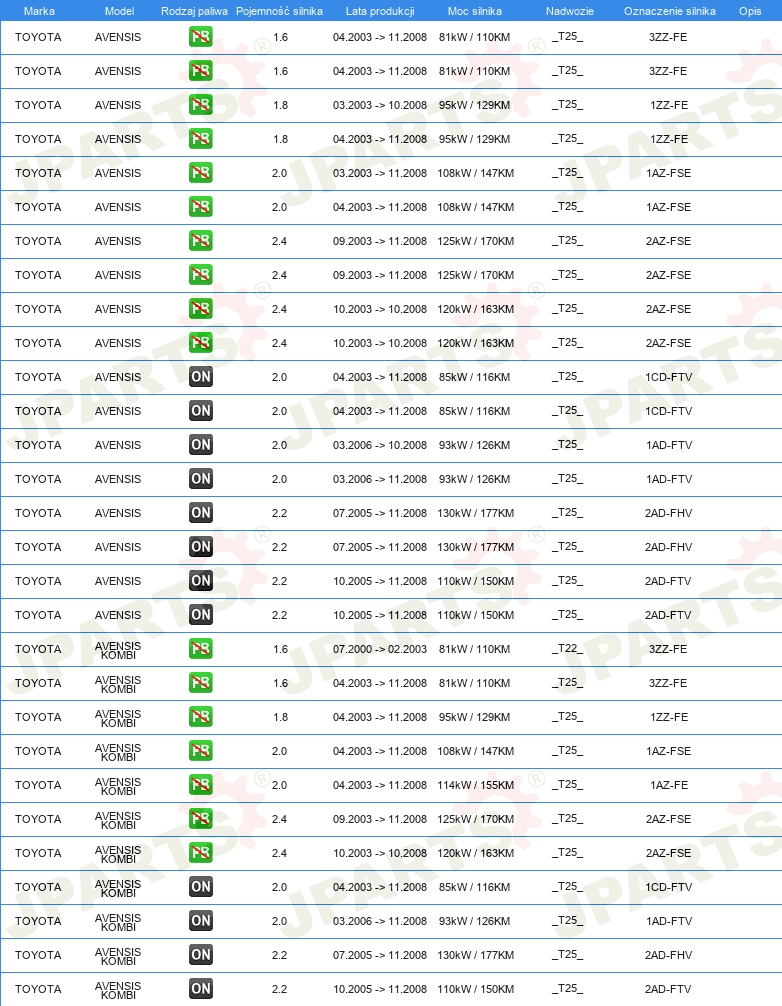Select engine code 1AZ-FE in Kombi row

pos(669,785)
